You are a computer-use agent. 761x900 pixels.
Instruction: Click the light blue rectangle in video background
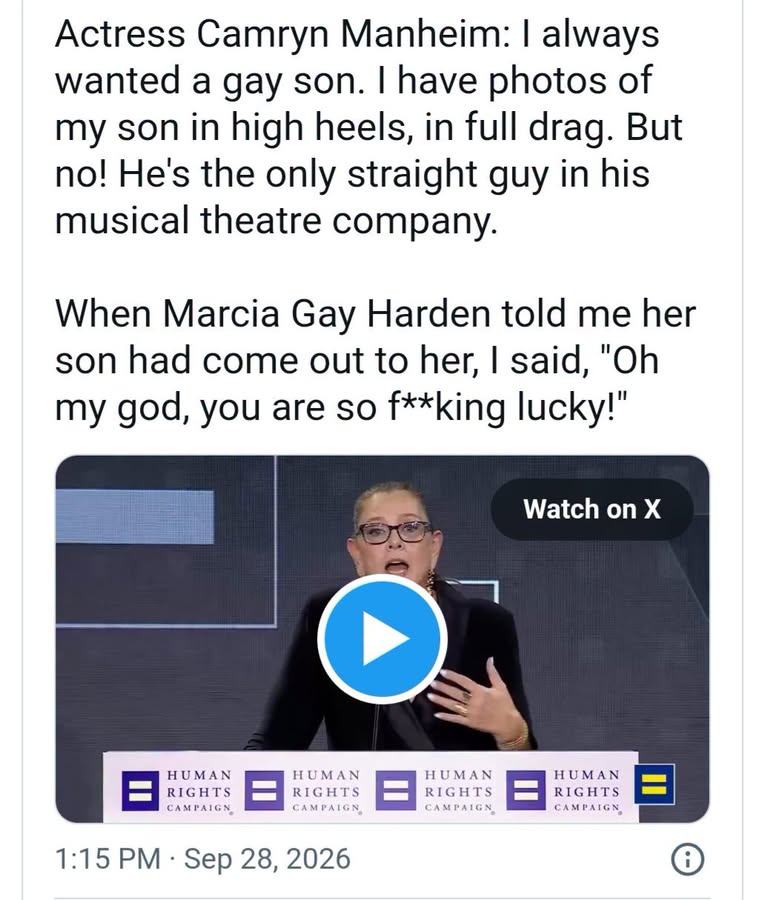[x=135, y=517]
